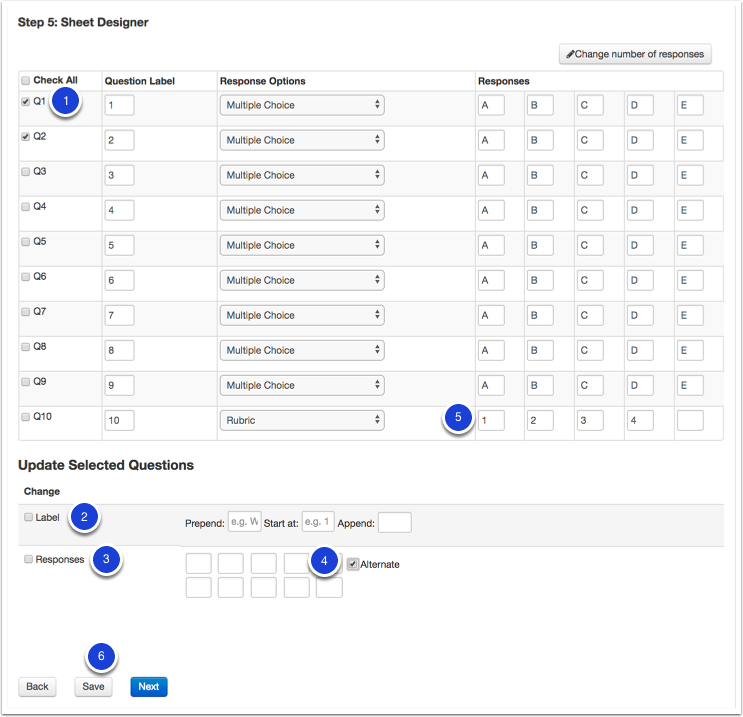Open Q2 Response Options dropdown

pos(302,140)
